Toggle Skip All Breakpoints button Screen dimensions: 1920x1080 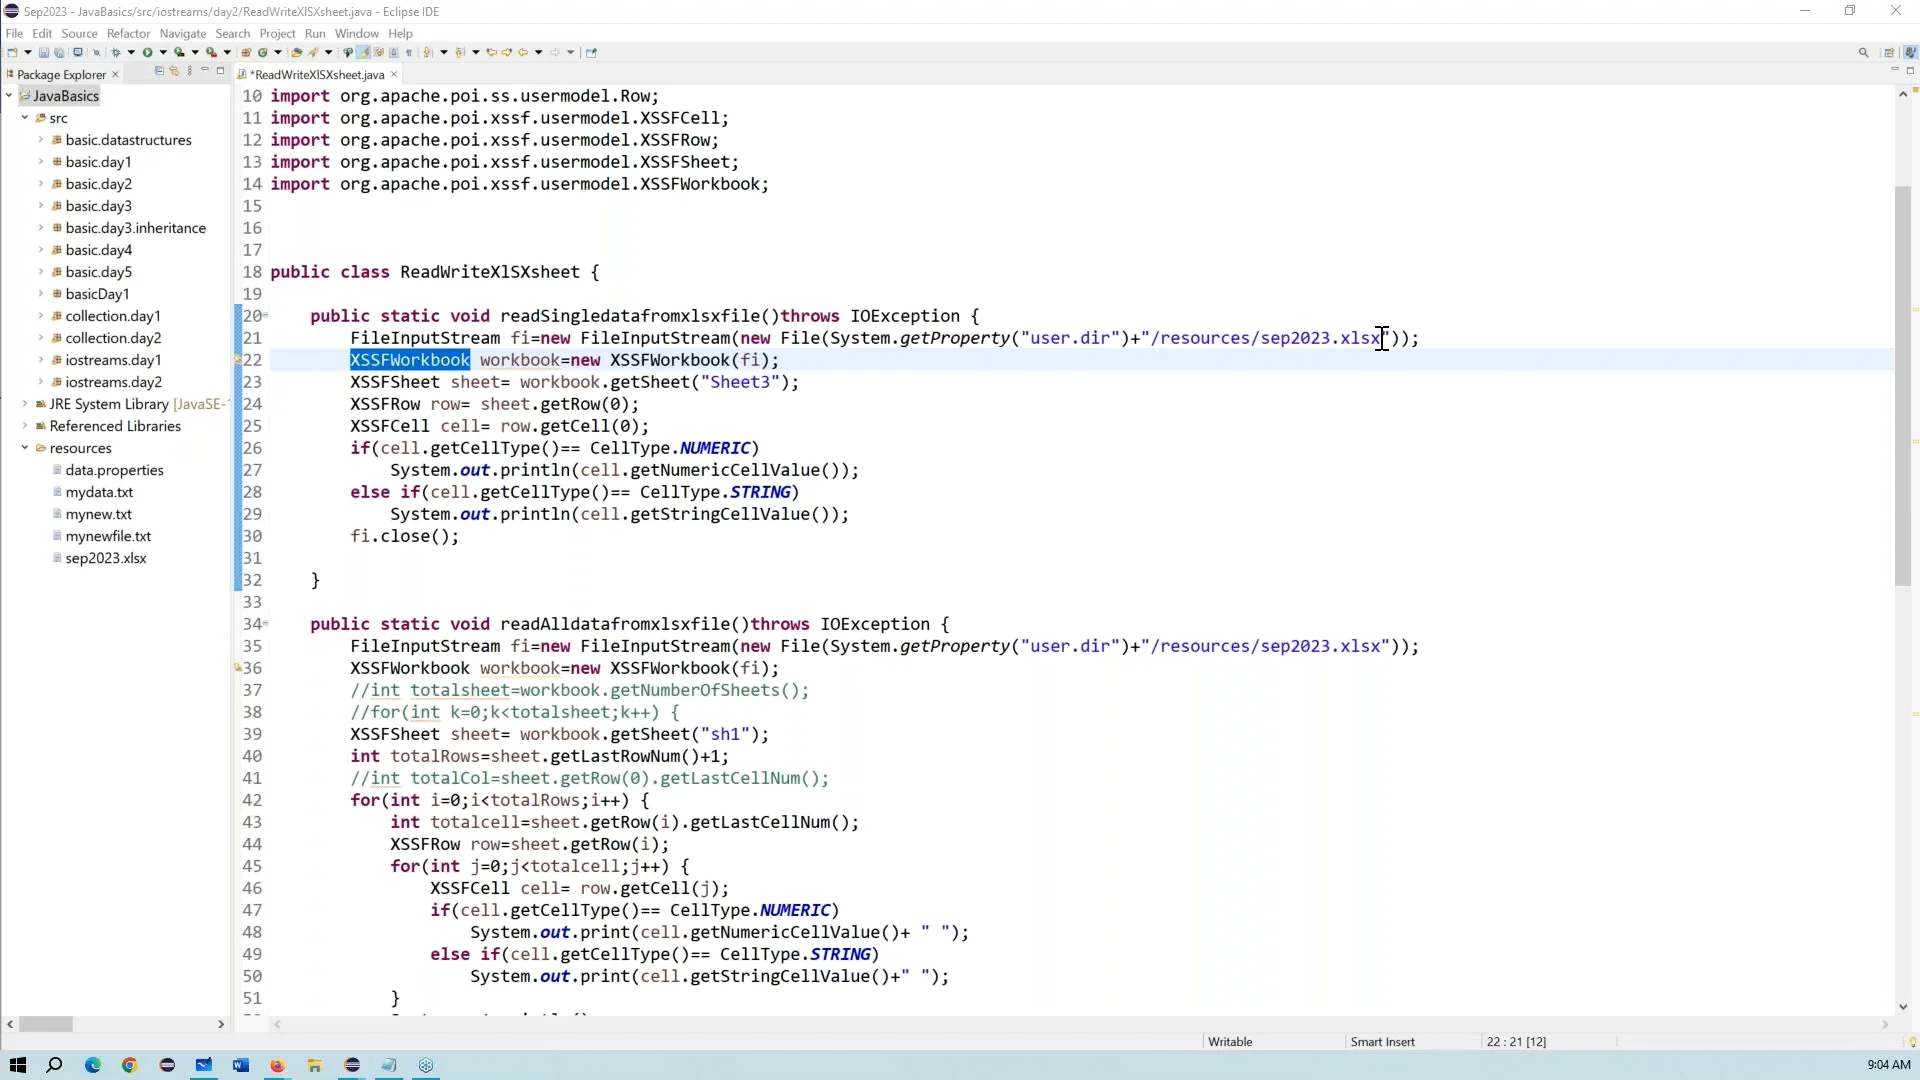click(x=96, y=52)
